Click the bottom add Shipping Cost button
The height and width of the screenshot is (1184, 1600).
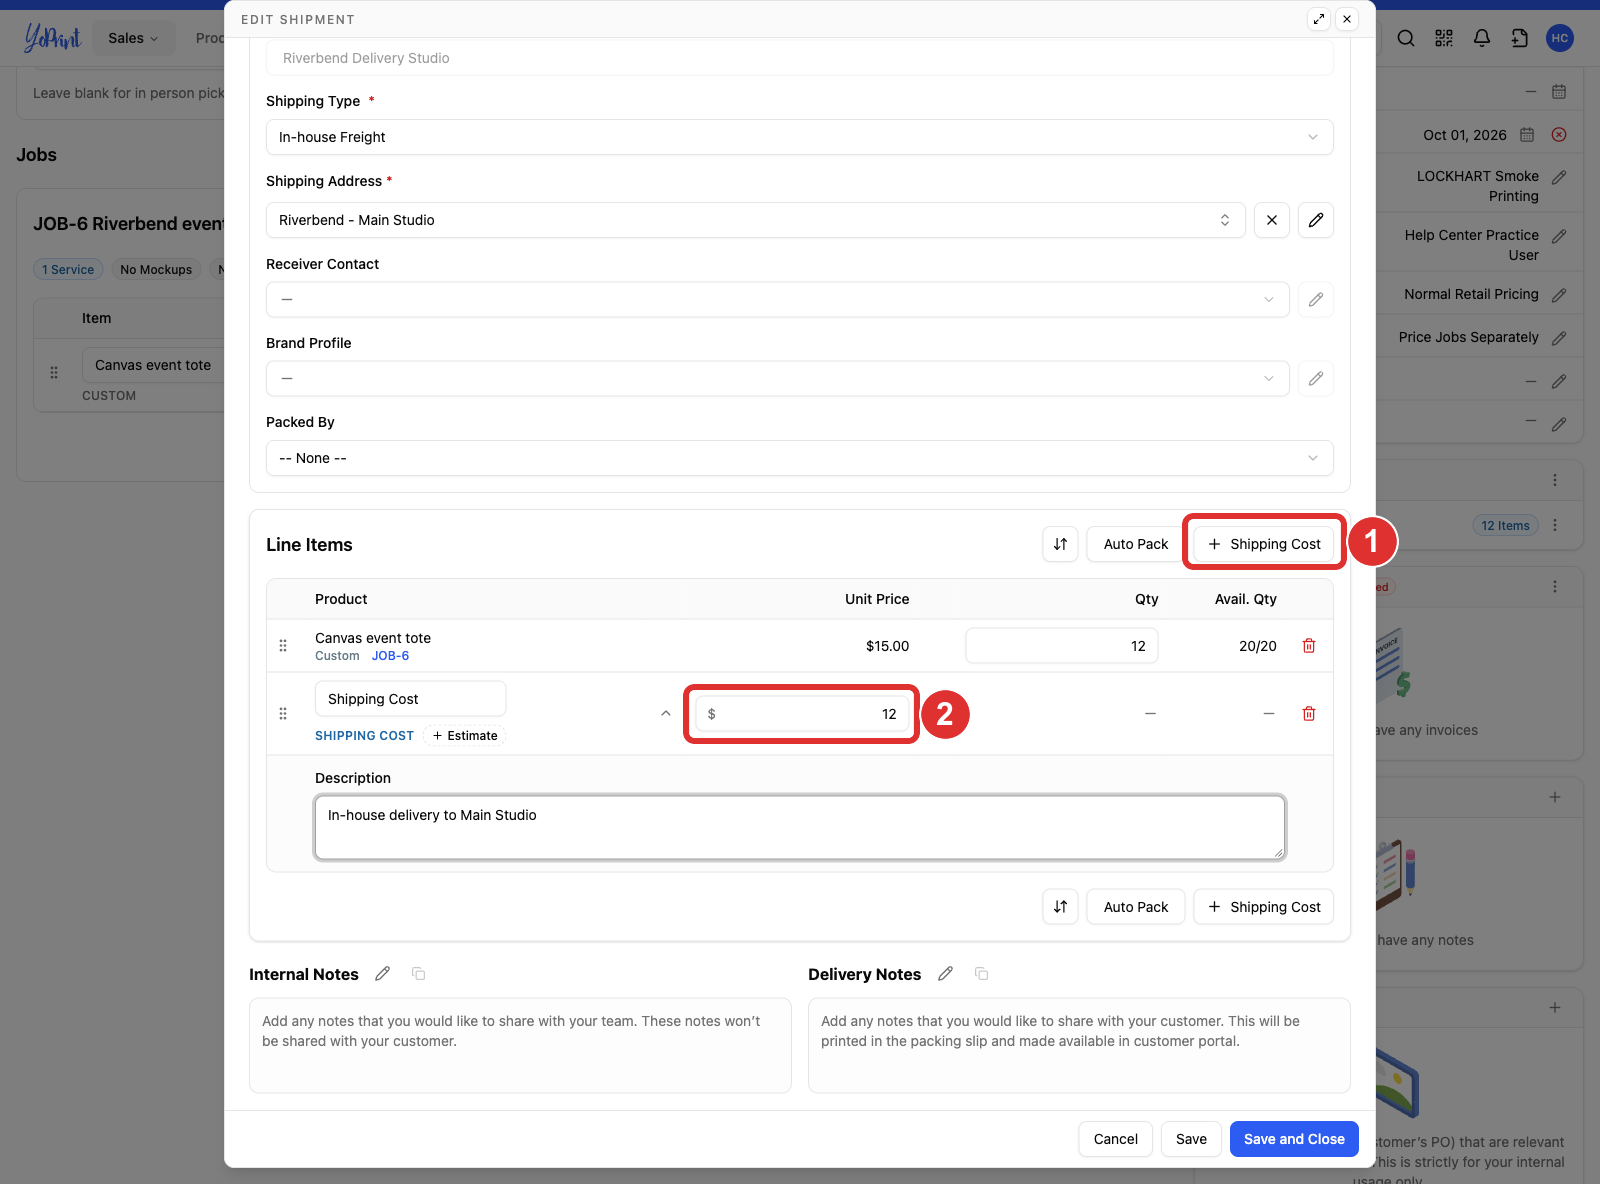[1264, 907]
